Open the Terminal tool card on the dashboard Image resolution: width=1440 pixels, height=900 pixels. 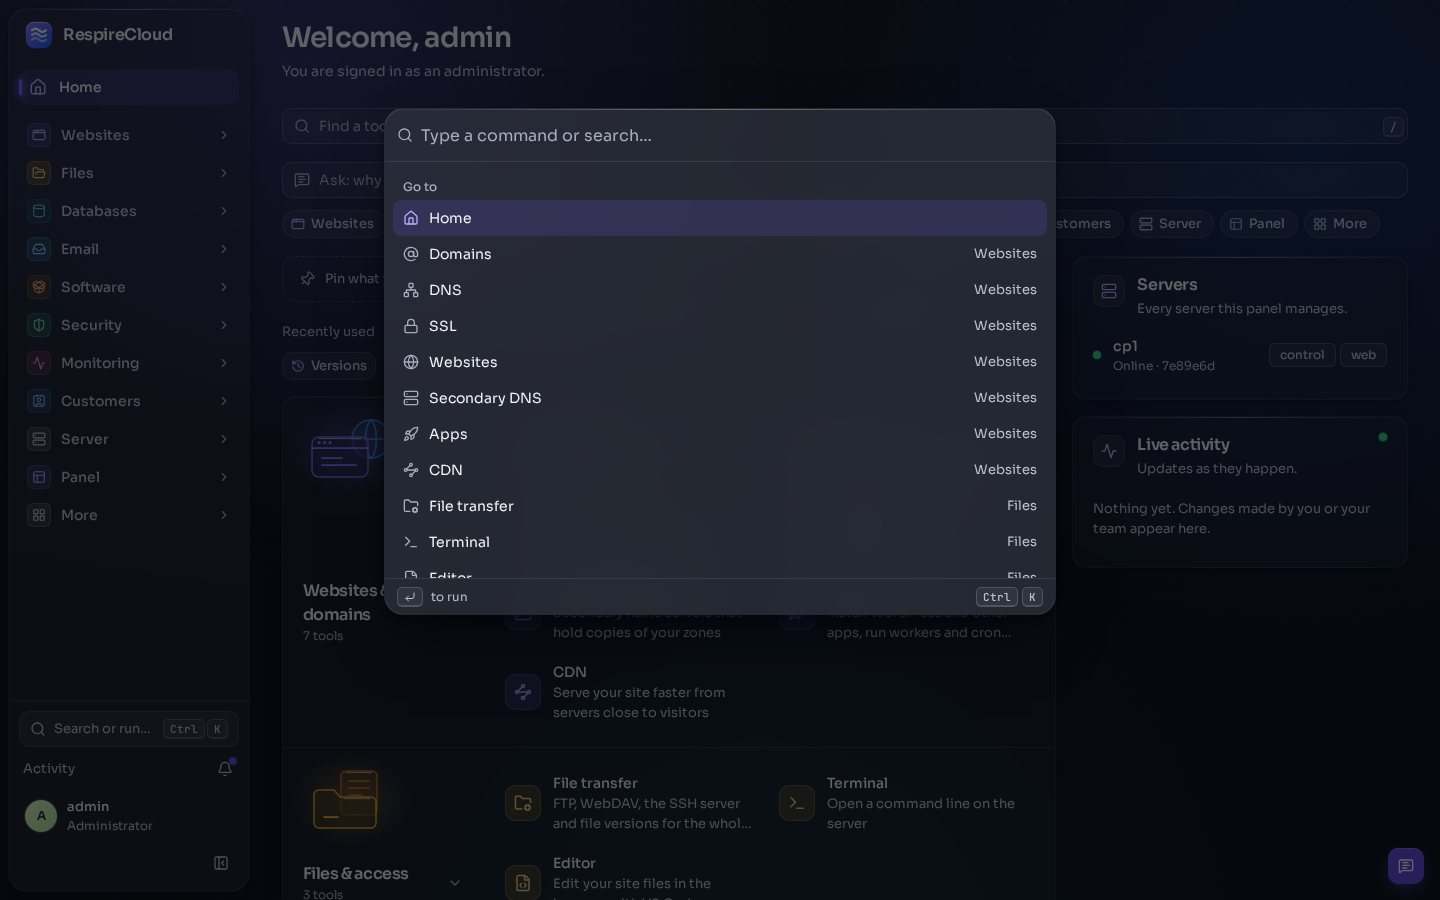point(904,803)
